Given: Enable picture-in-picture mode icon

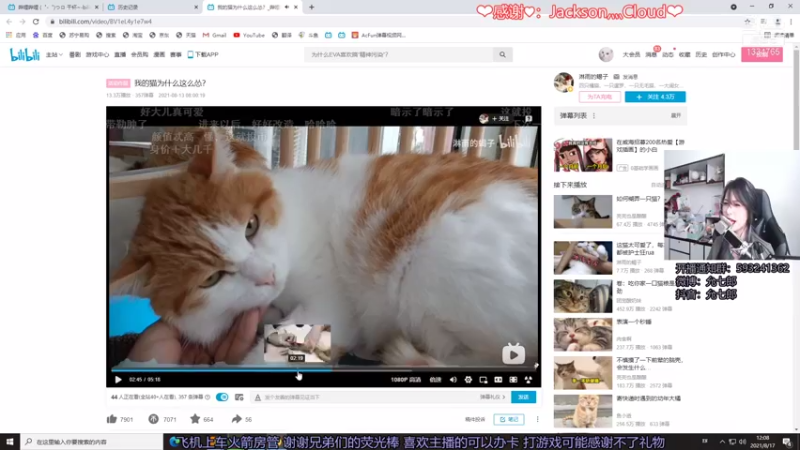Looking at the screenshot, I should tap(483, 380).
